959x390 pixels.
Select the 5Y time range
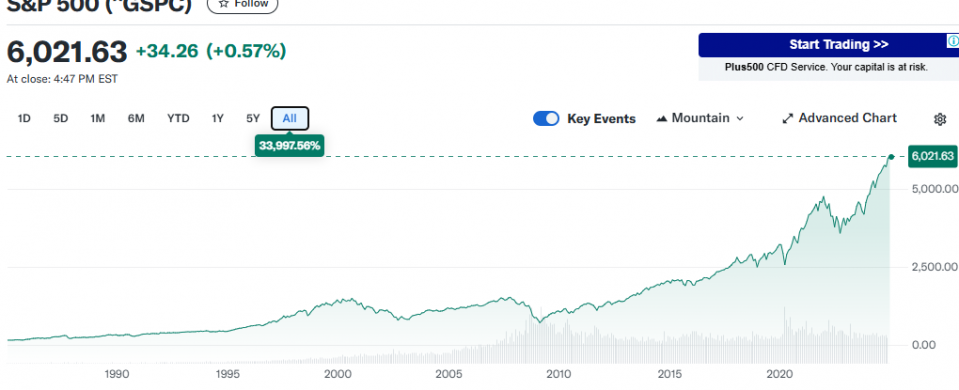[x=253, y=119]
